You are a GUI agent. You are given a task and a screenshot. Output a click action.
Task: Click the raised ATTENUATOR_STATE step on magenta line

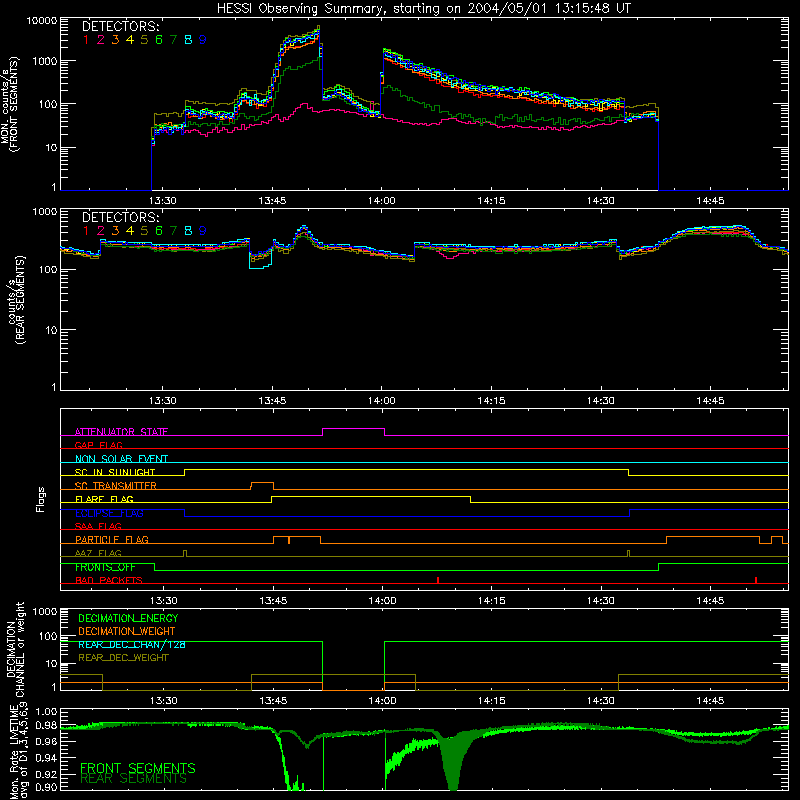point(354,429)
